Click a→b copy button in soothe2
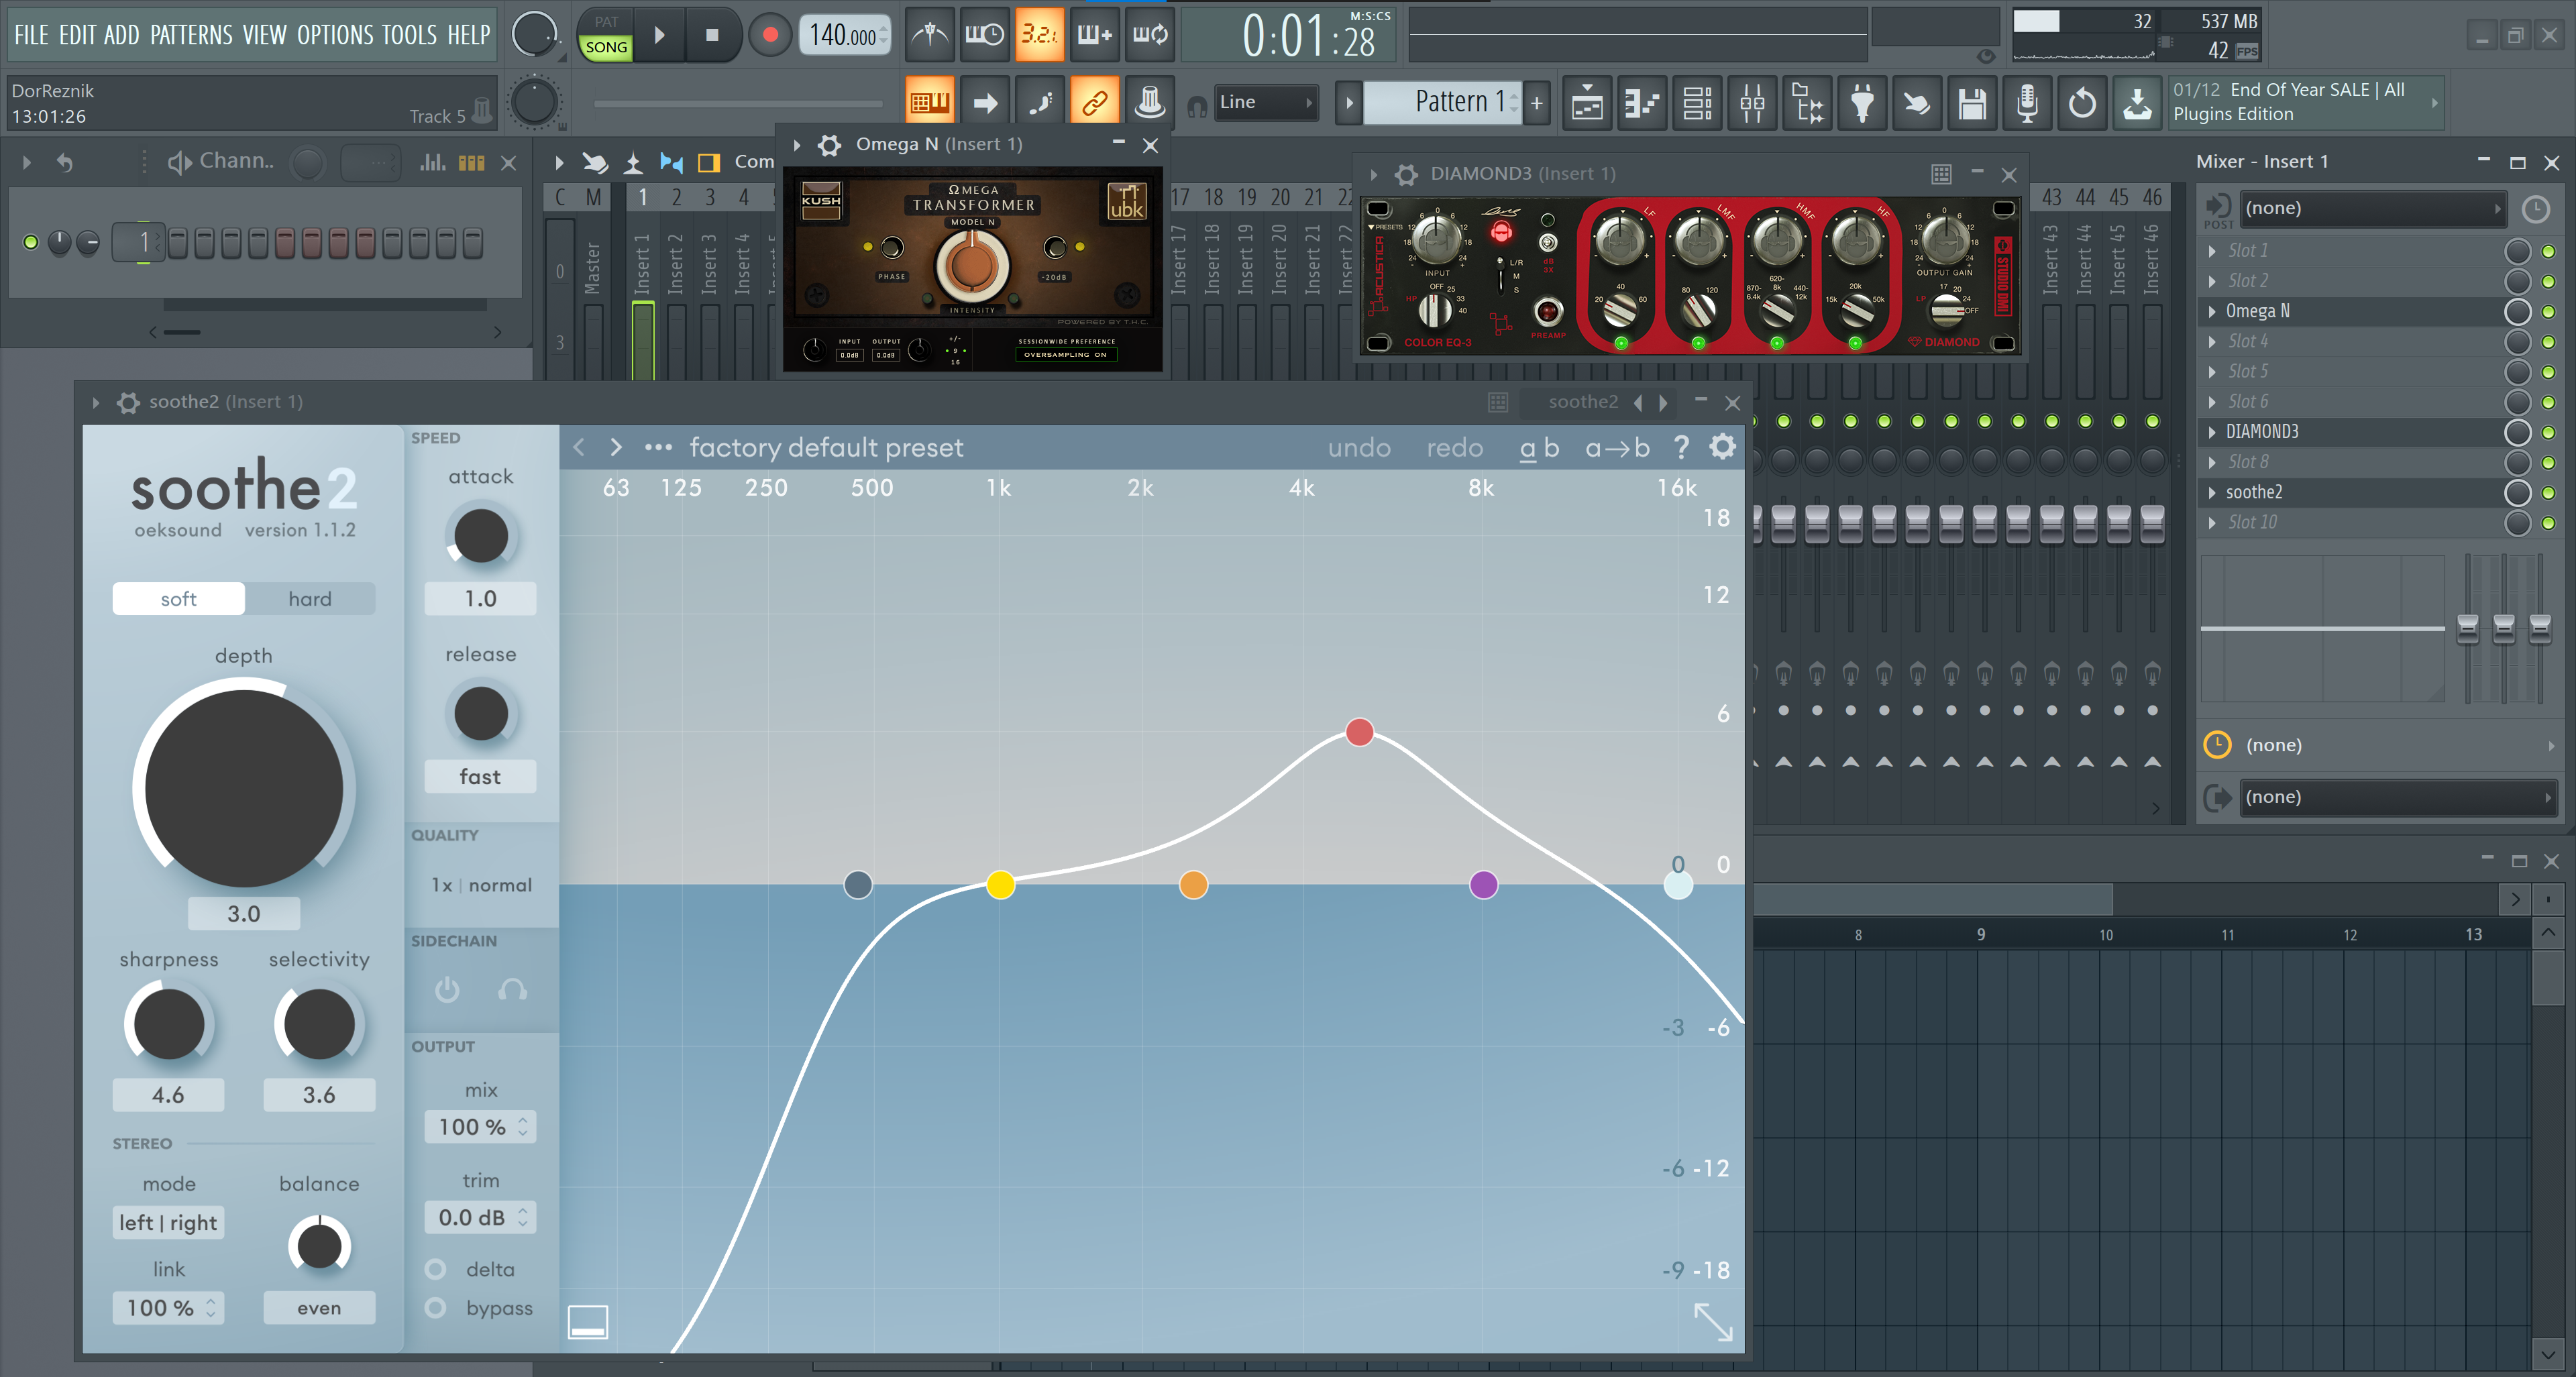This screenshot has width=2576, height=1377. (1617, 448)
